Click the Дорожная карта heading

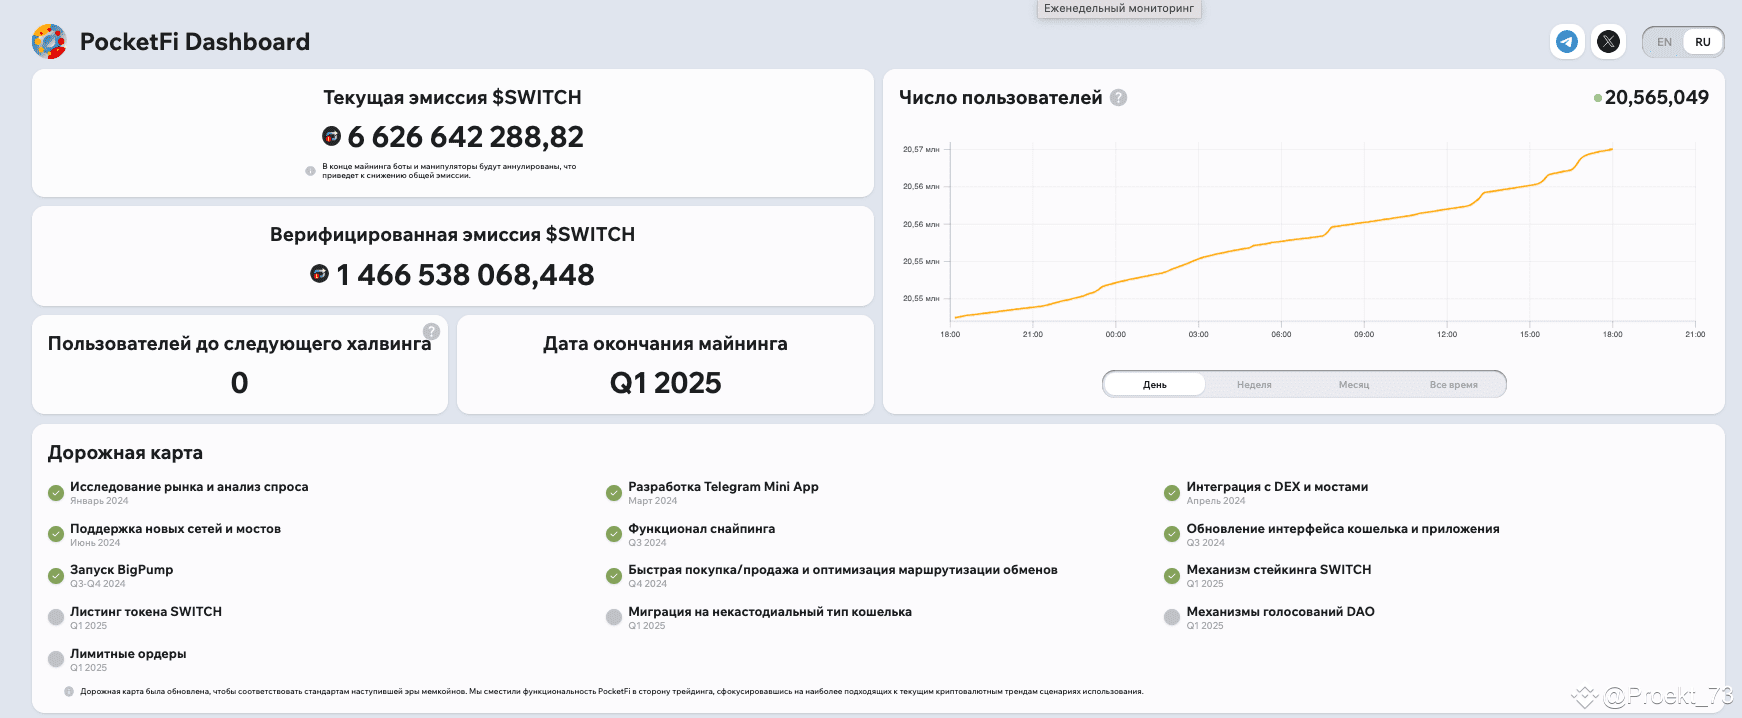tap(125, 453)
